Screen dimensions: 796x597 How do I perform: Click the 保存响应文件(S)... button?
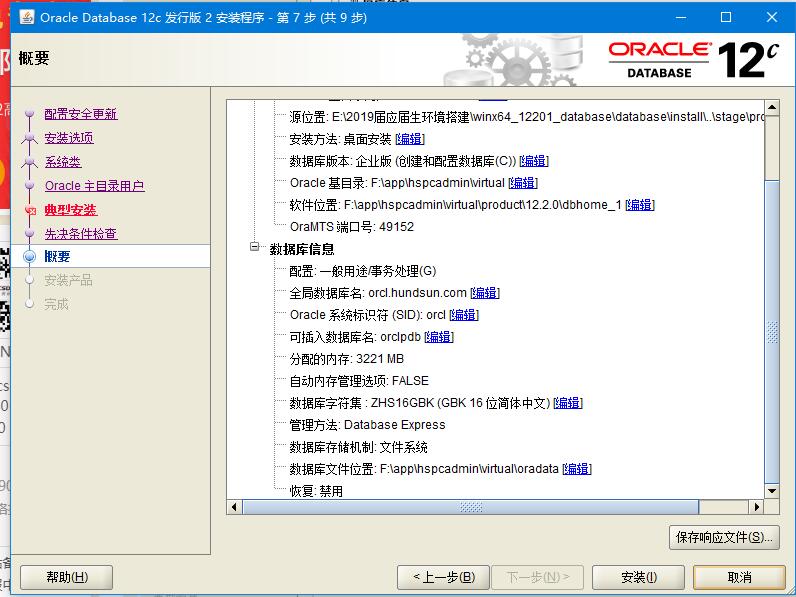(724, 537)
